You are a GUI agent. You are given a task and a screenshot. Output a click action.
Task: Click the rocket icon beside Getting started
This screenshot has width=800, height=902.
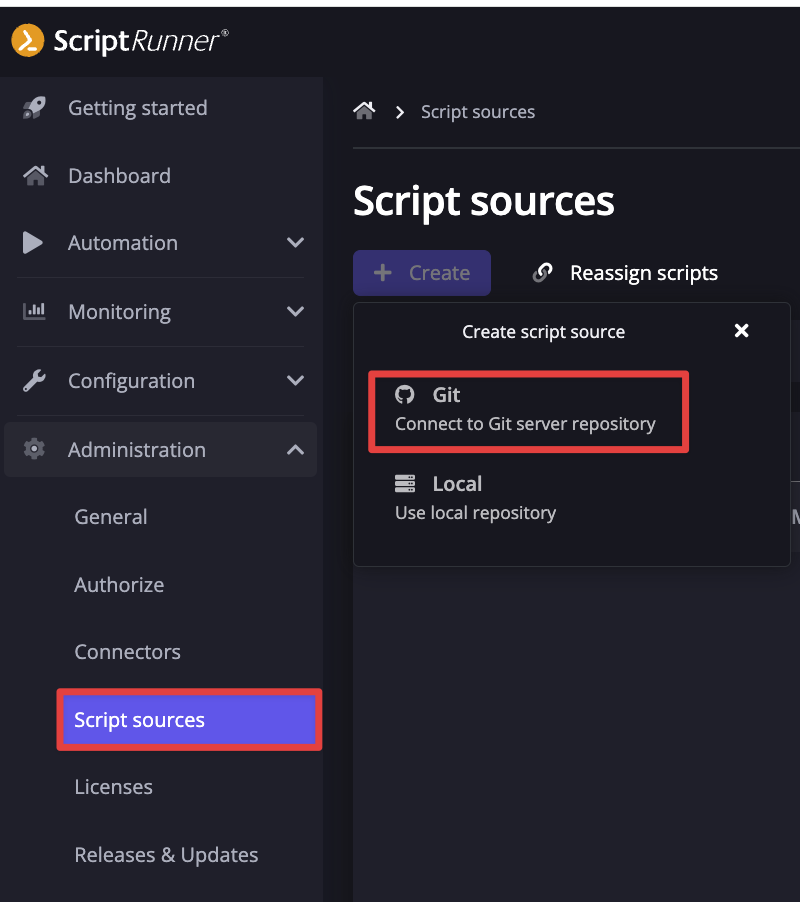click(34, 108)
